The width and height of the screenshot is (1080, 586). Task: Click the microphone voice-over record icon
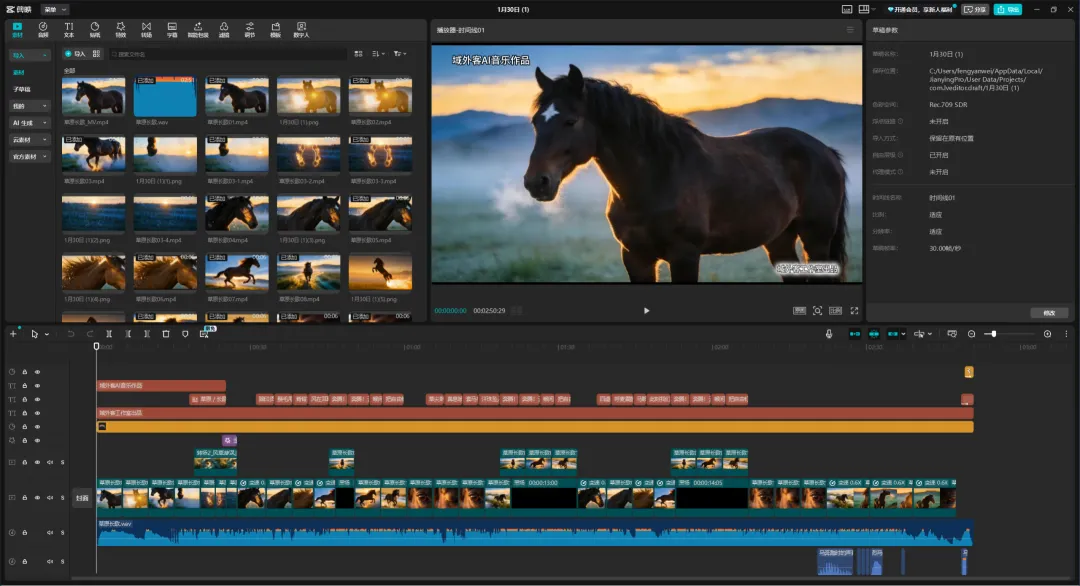point(829,334)
